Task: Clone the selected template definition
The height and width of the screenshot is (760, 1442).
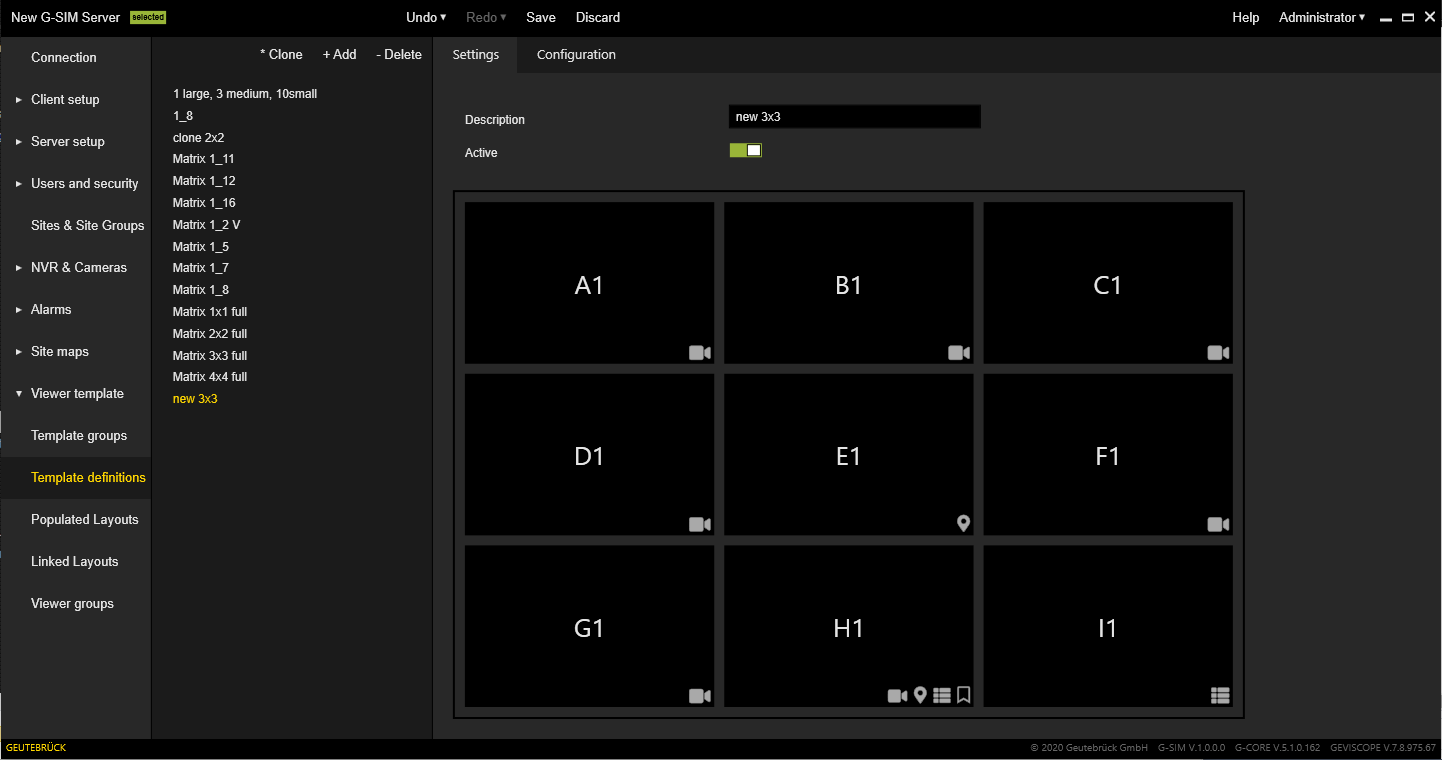Action: pos(281,55)
